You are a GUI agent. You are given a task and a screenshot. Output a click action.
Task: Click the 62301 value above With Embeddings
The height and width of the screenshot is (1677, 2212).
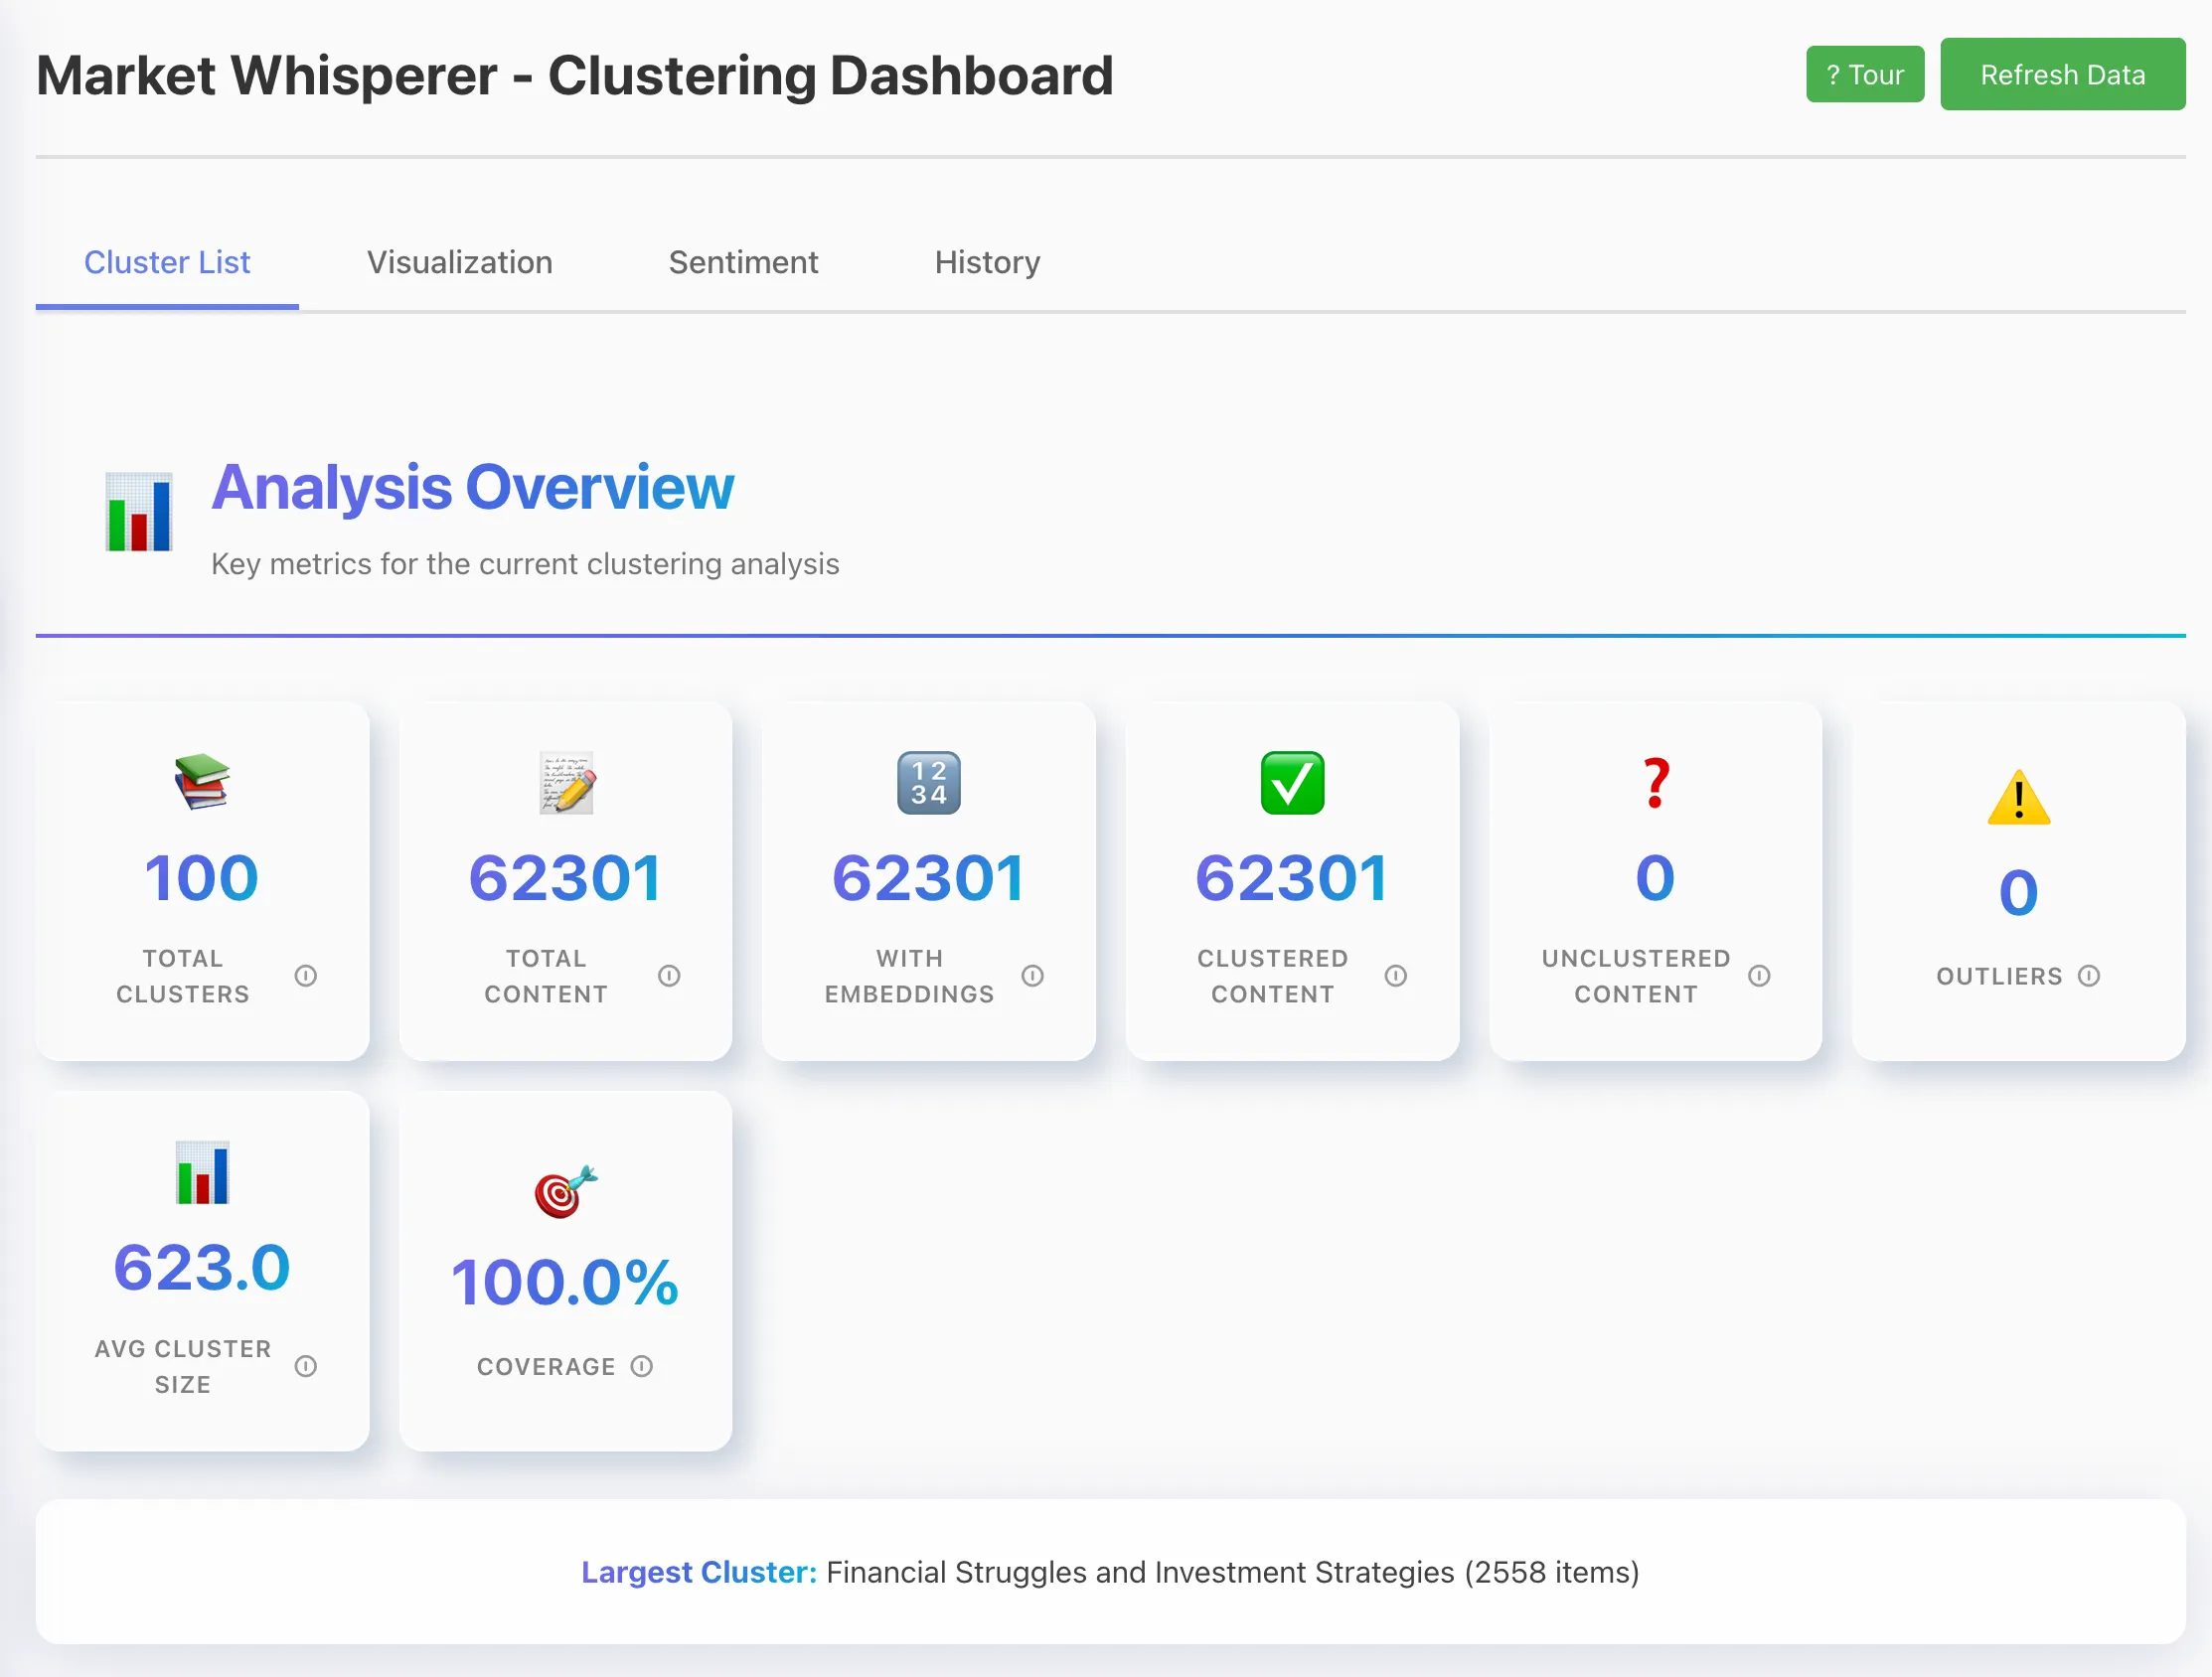tap(929, 878)
